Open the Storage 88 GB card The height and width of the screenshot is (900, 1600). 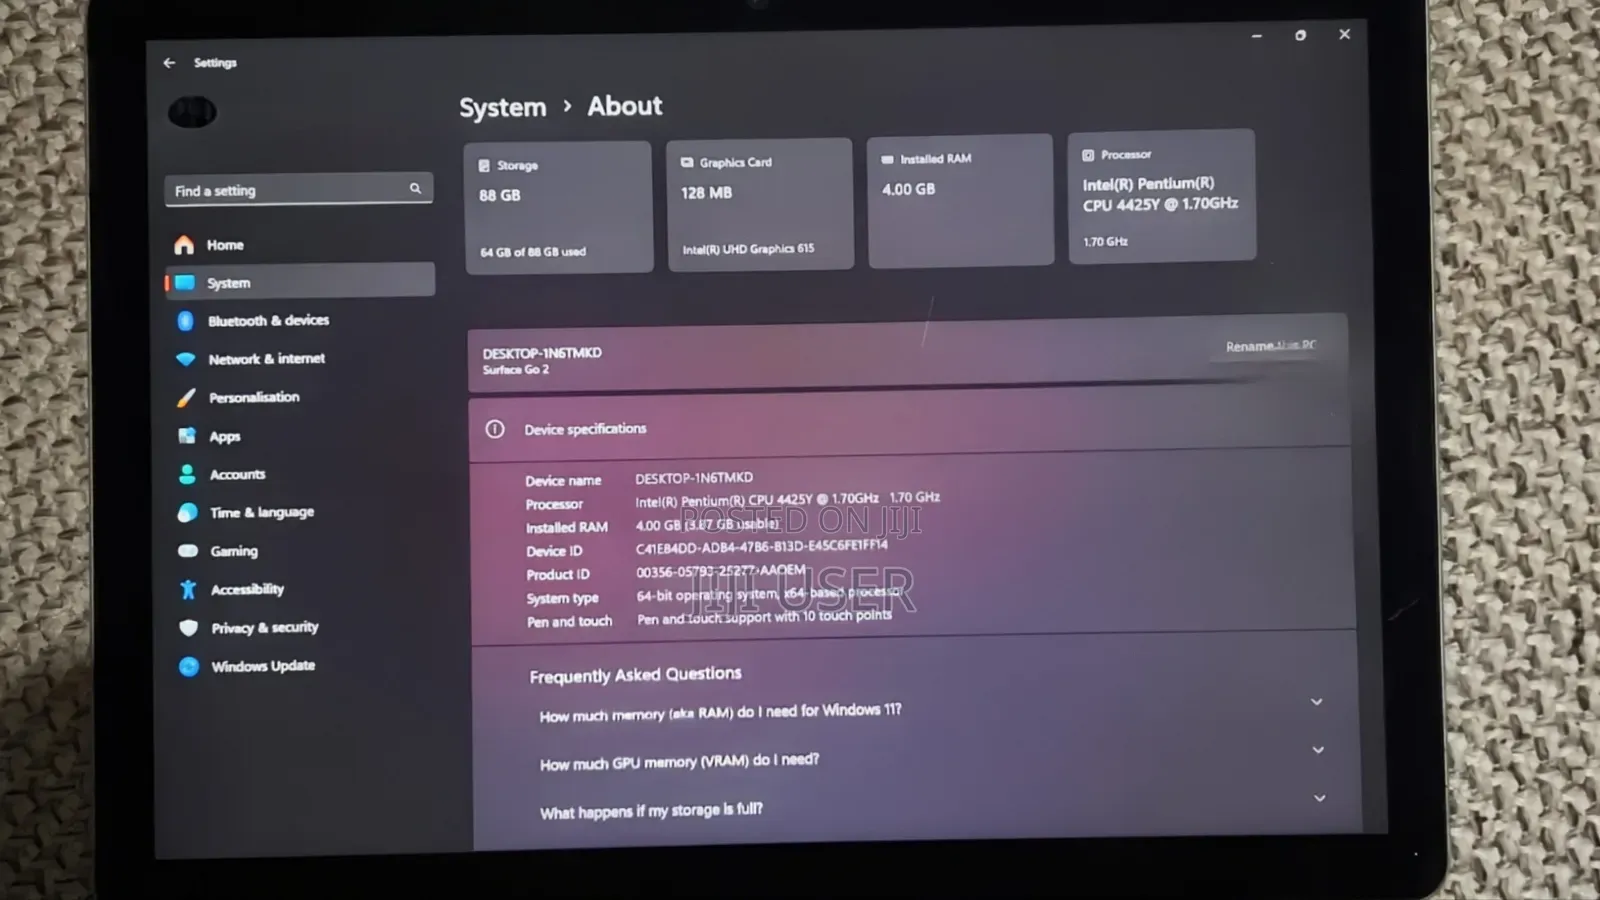(x=558, y=207)
